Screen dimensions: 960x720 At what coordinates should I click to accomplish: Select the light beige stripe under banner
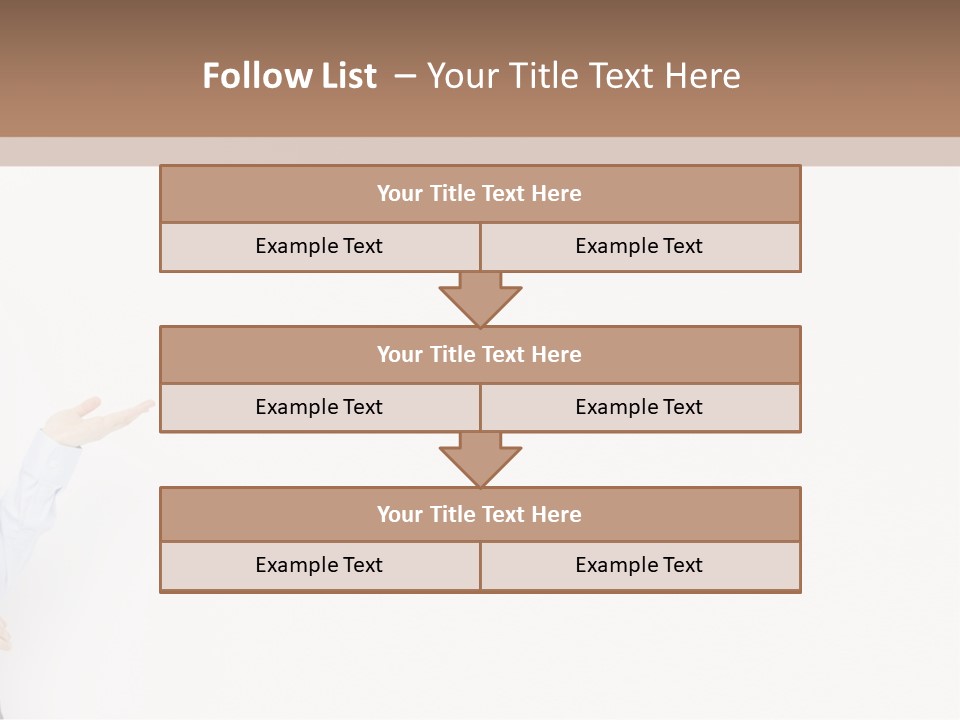[x=880, y=151]
